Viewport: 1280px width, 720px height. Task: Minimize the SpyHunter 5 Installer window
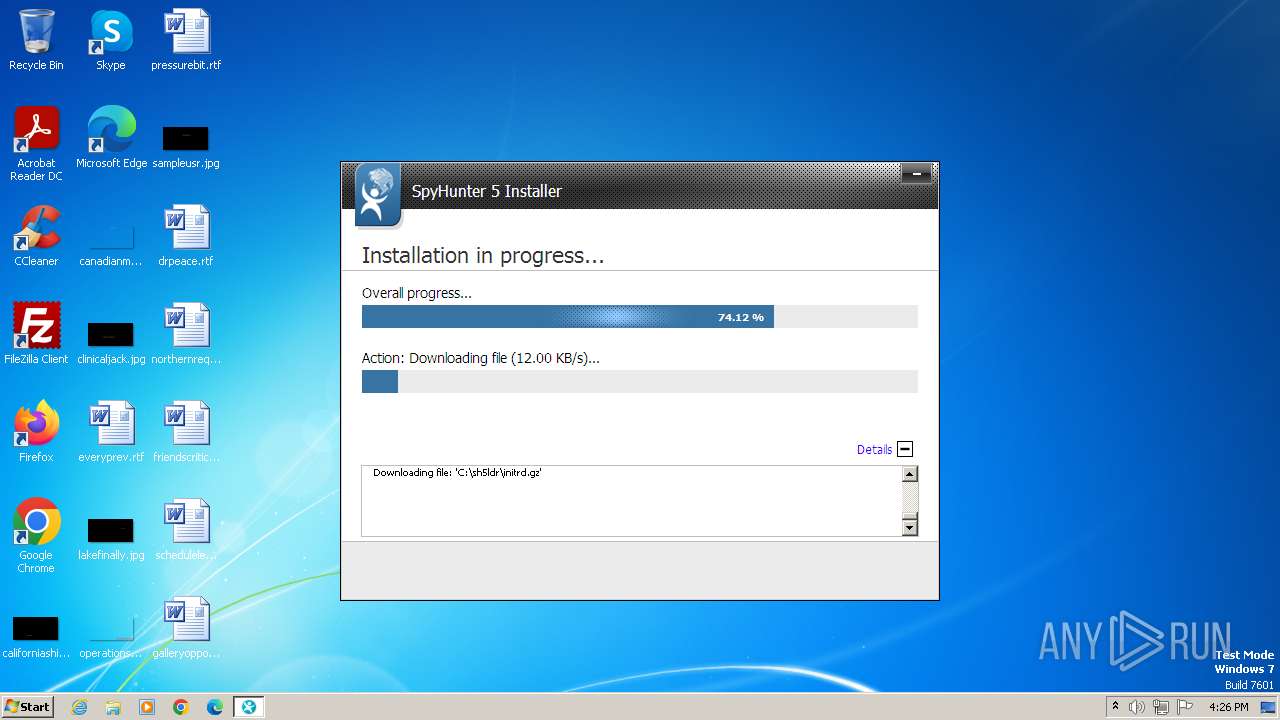(916, 175)
